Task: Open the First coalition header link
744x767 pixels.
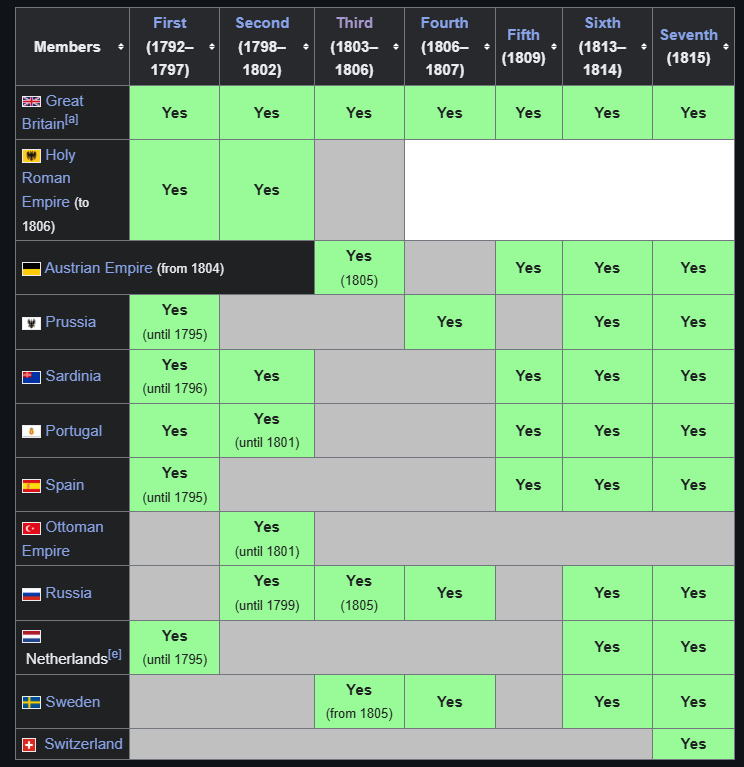Action: point(170,23)
